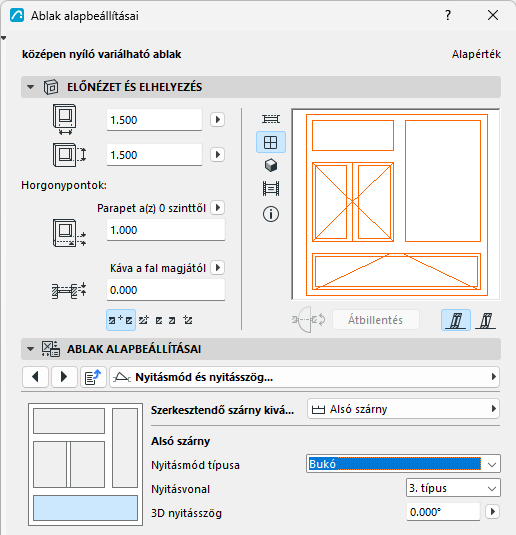The image size is (516, 535).
Task: Select the floor plan preview icon
Action: (x=271, y=119)
